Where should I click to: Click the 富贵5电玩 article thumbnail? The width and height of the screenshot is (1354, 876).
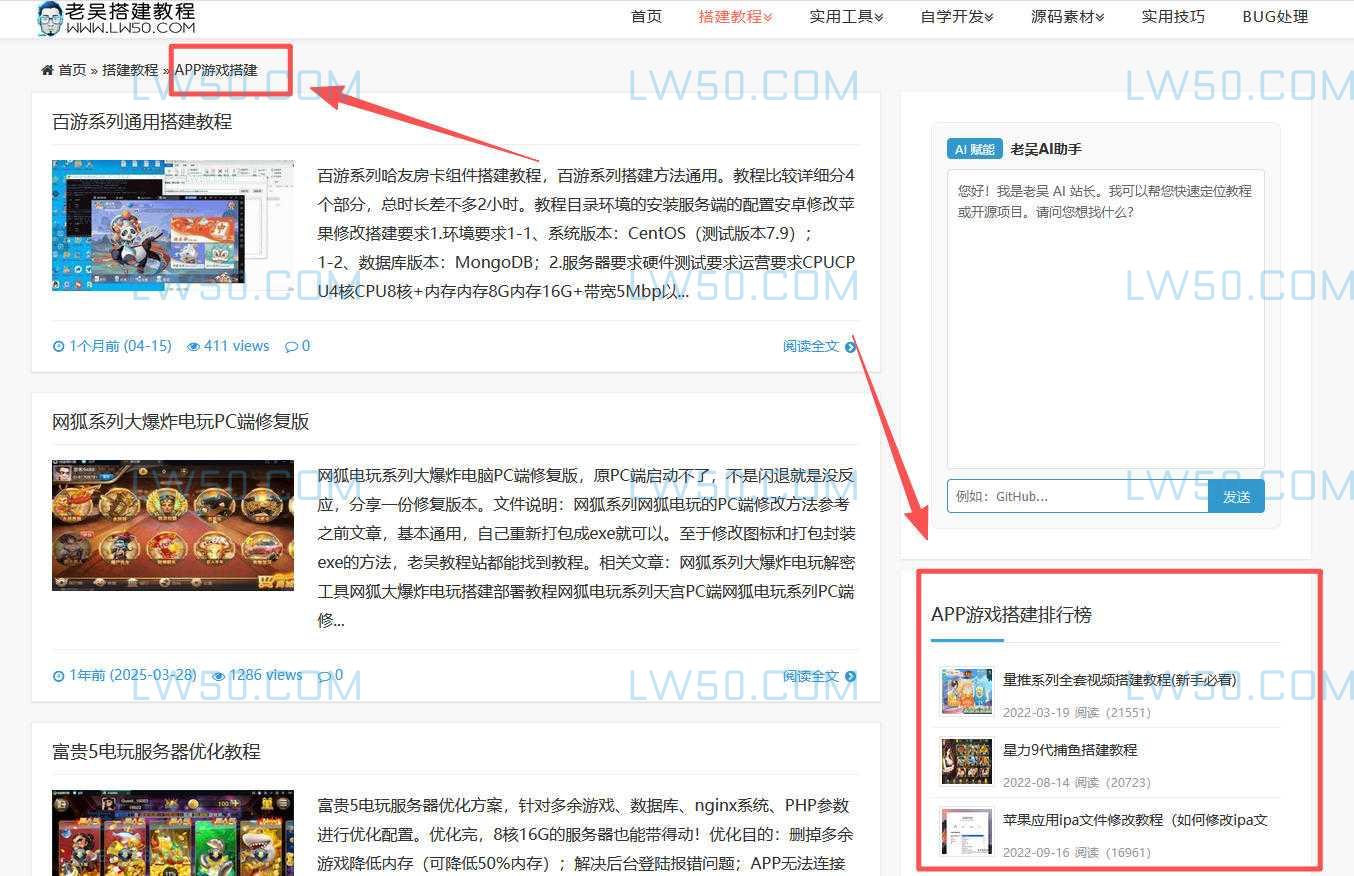click(173, 833)
